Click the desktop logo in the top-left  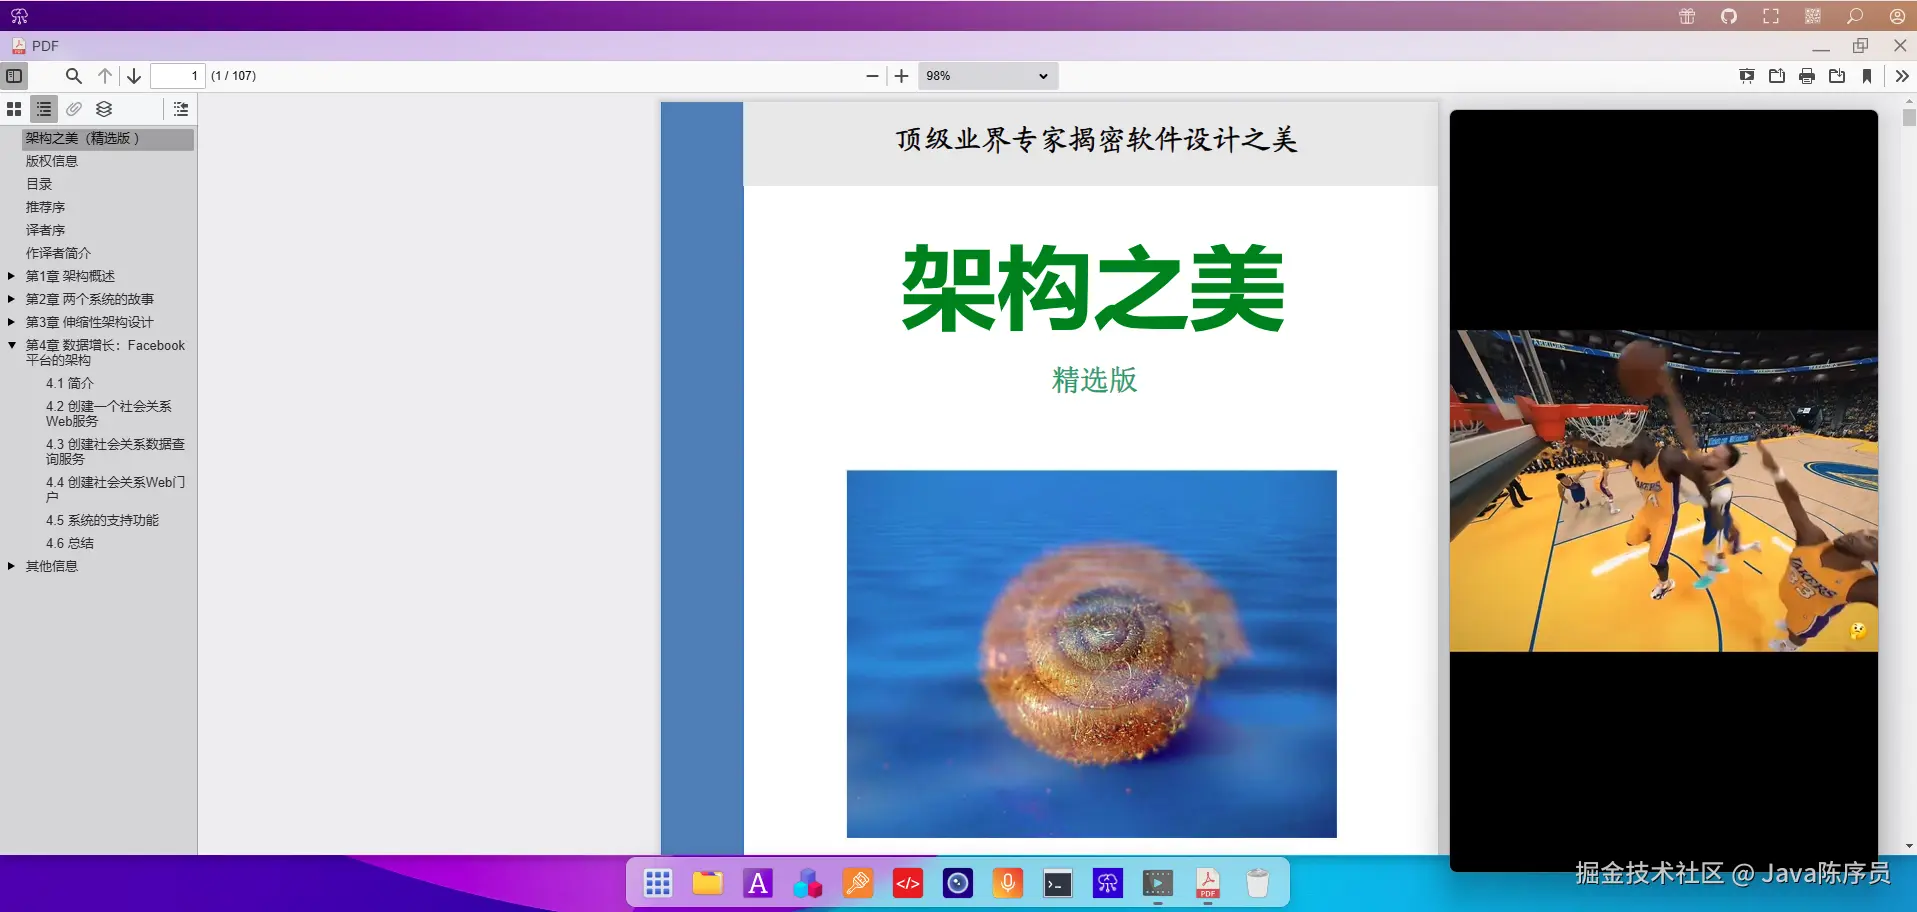point(19,16)
